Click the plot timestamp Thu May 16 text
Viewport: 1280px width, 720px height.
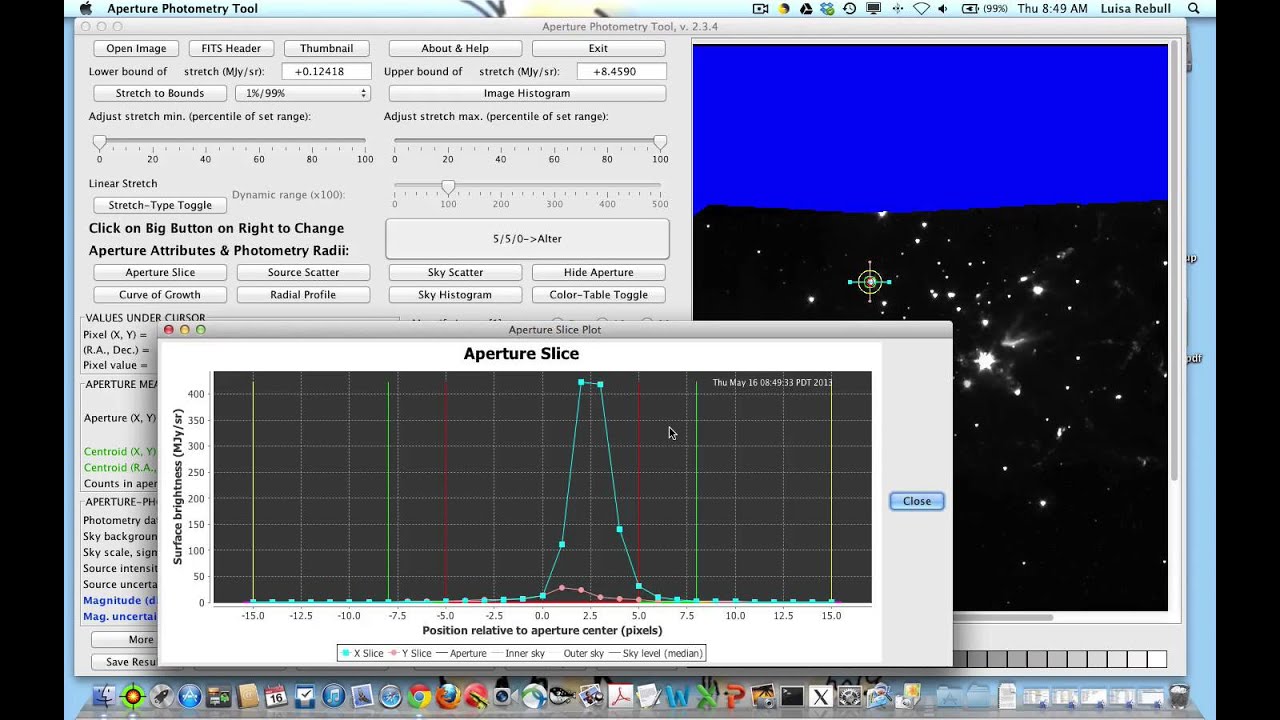772,382
